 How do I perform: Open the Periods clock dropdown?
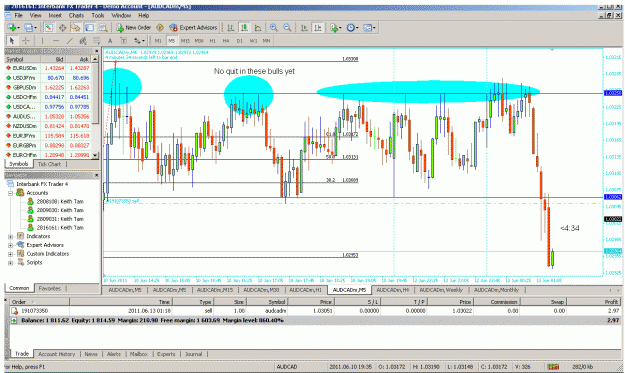(352, 27)
